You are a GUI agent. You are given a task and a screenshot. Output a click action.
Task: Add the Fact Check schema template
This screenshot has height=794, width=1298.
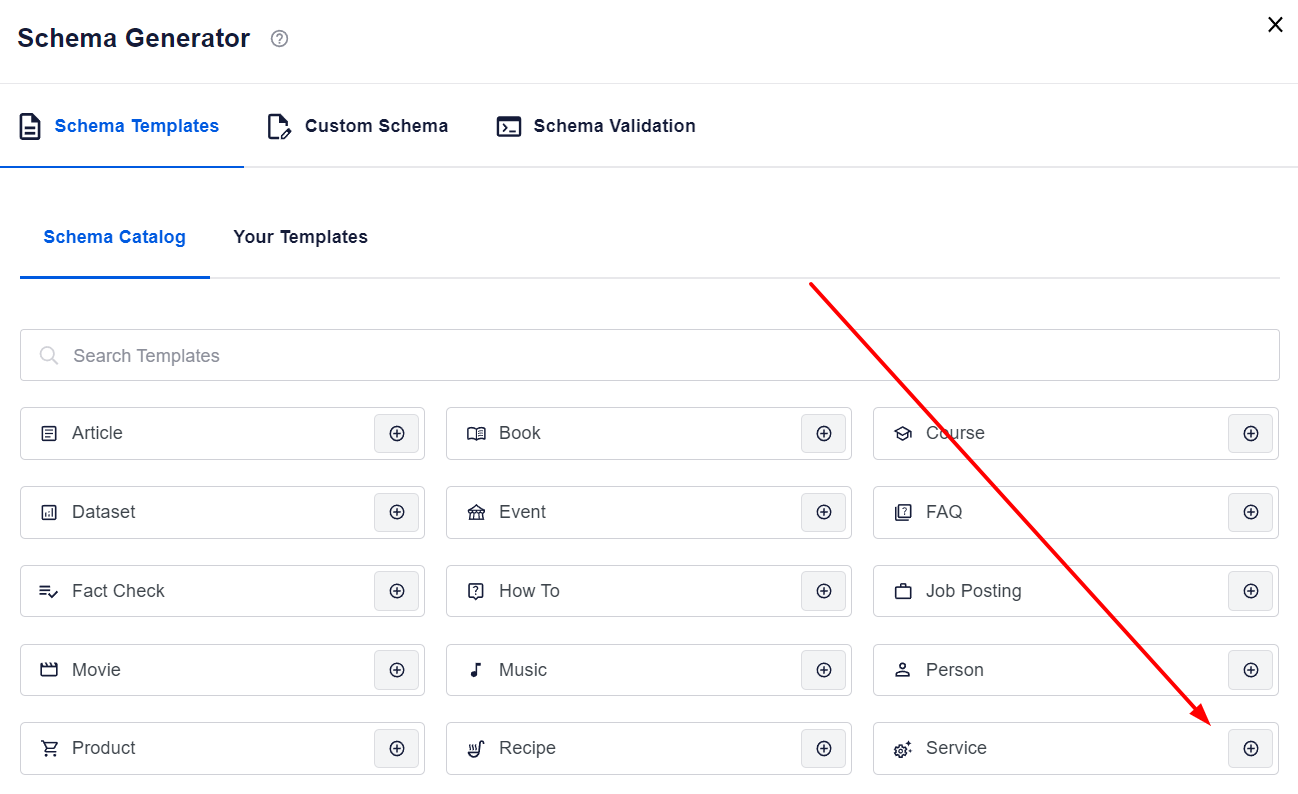coord(397,591)
